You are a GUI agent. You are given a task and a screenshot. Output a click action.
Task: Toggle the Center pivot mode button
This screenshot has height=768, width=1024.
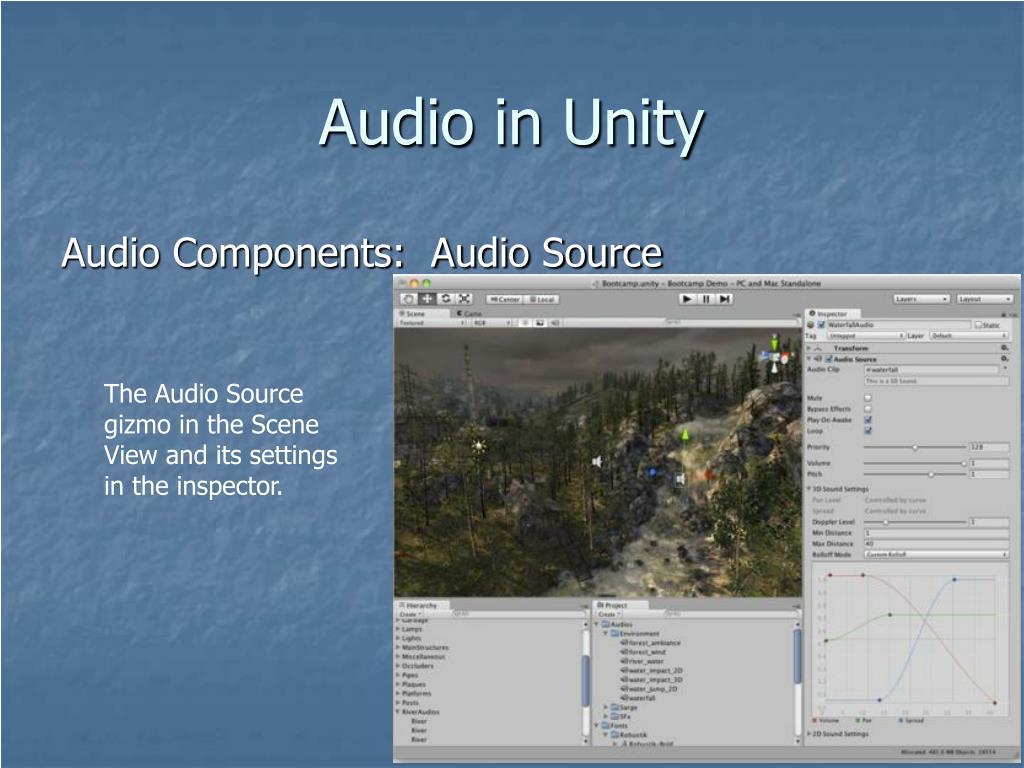[504, 299]
